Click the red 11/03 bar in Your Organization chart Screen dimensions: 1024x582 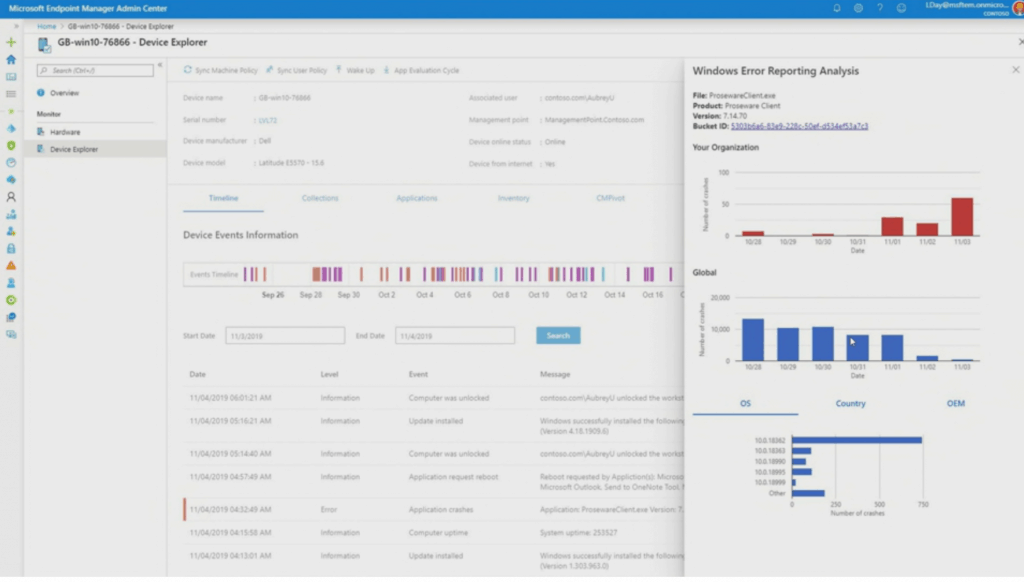click(962, 217)
